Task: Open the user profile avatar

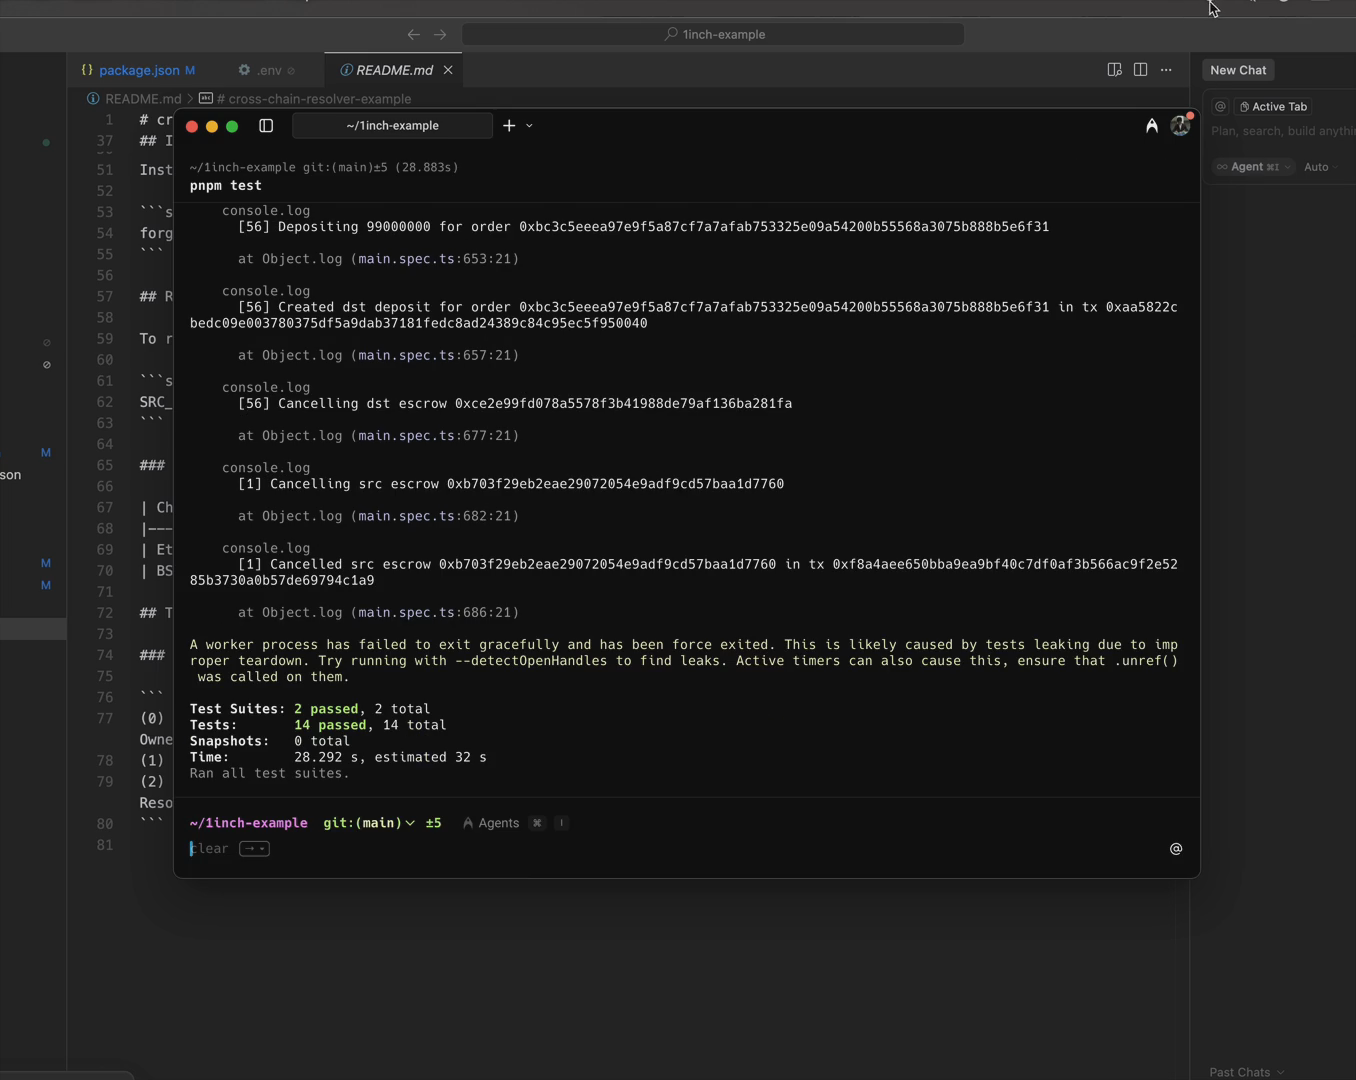Action: 1181,125
